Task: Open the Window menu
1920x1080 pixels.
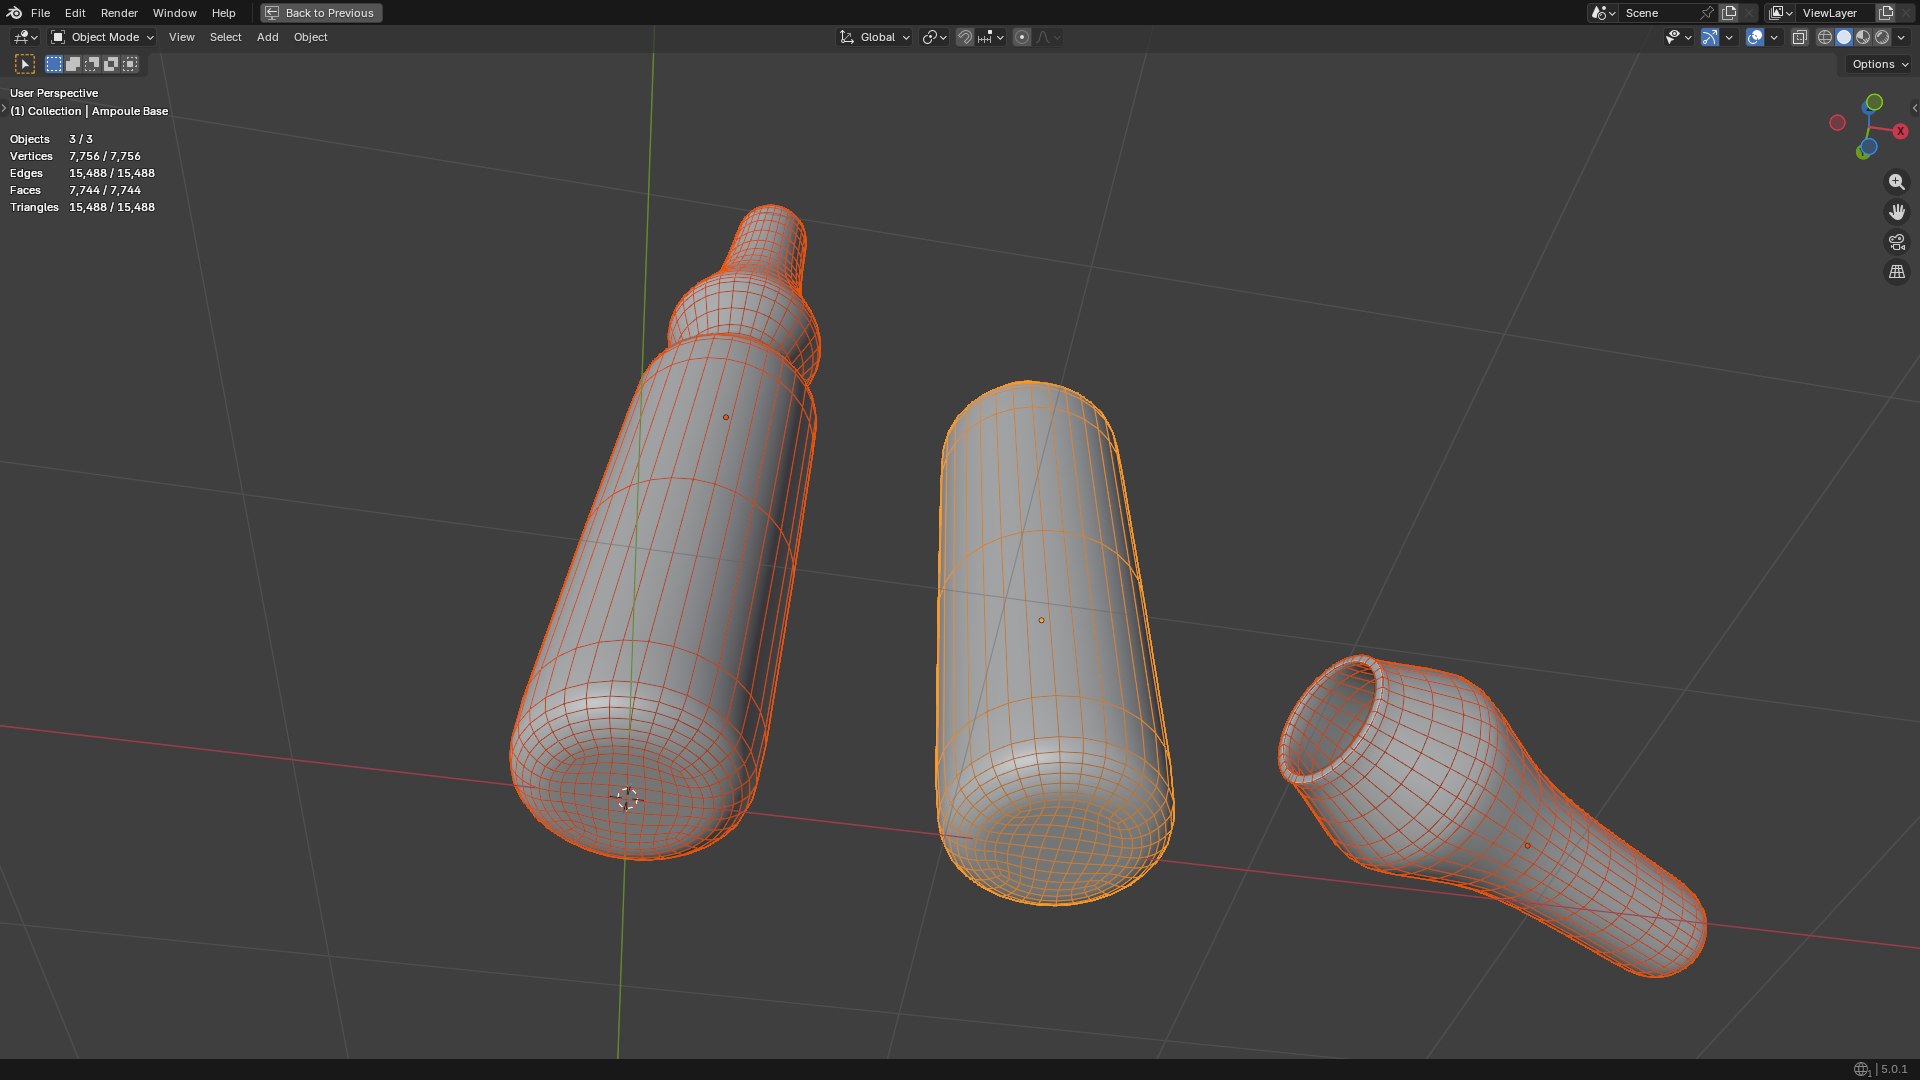Action: click(x=174, y=13)
